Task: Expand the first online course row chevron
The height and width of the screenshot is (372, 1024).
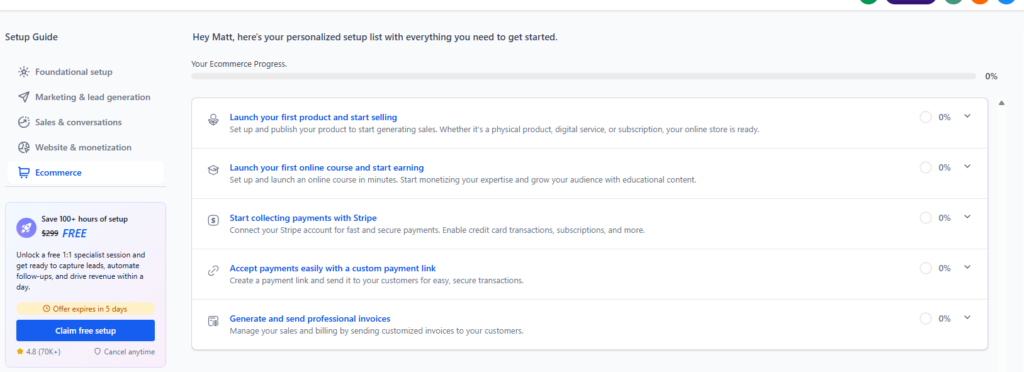Action: tap(967, 166)
